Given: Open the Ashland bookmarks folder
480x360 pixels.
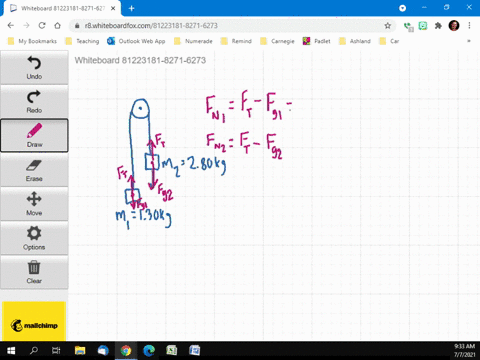Looking at the screenshot, I should pos(355,41).
